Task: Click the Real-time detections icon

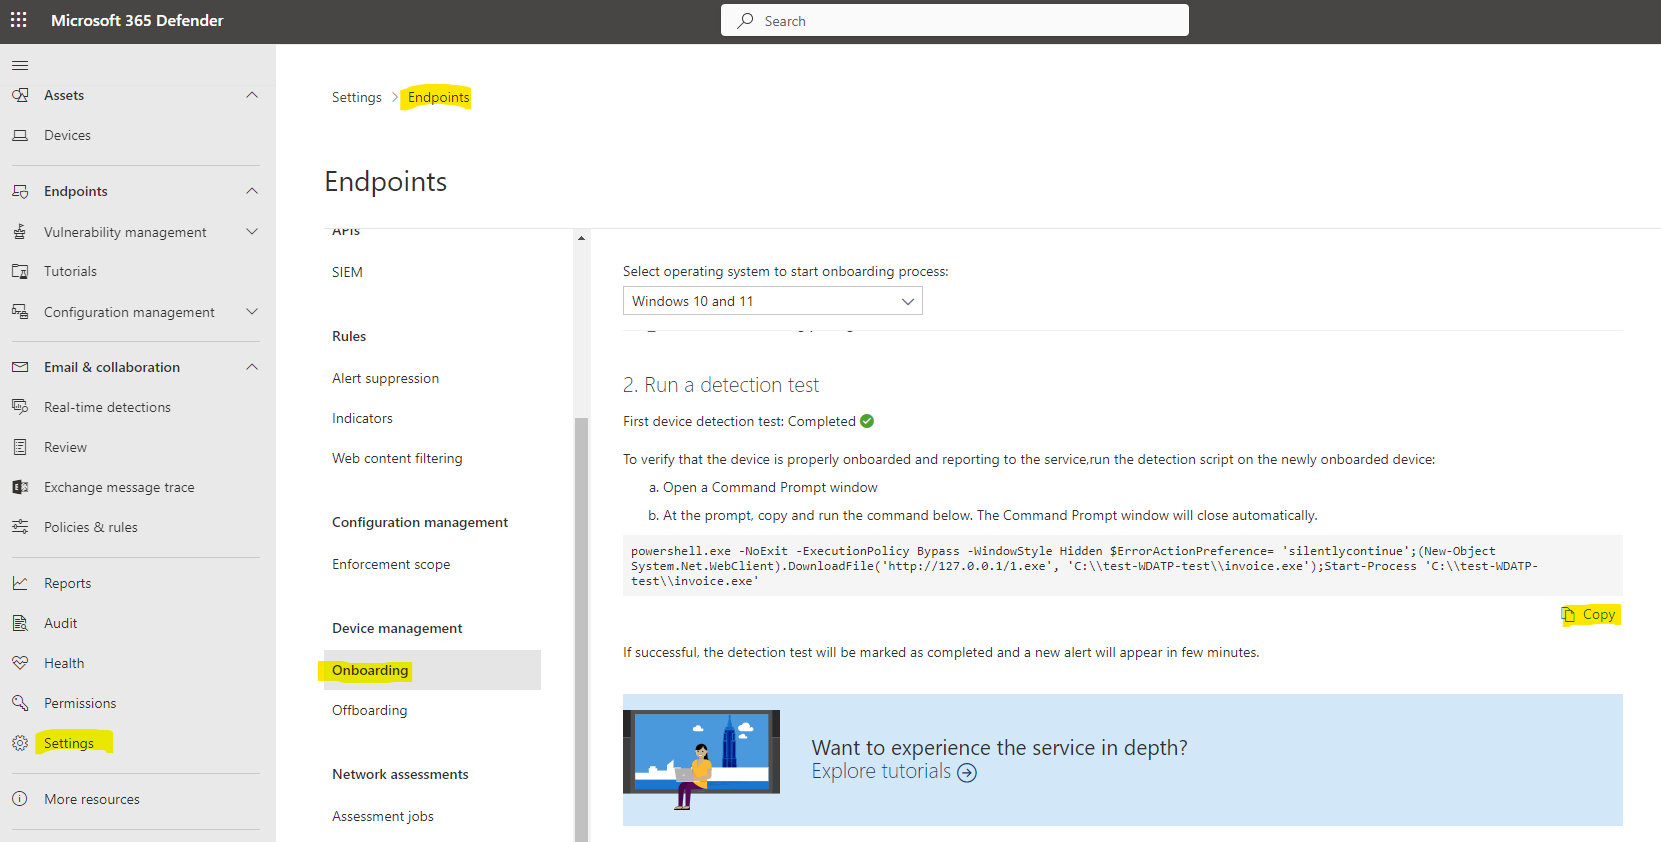Action: tap(20, 407)
